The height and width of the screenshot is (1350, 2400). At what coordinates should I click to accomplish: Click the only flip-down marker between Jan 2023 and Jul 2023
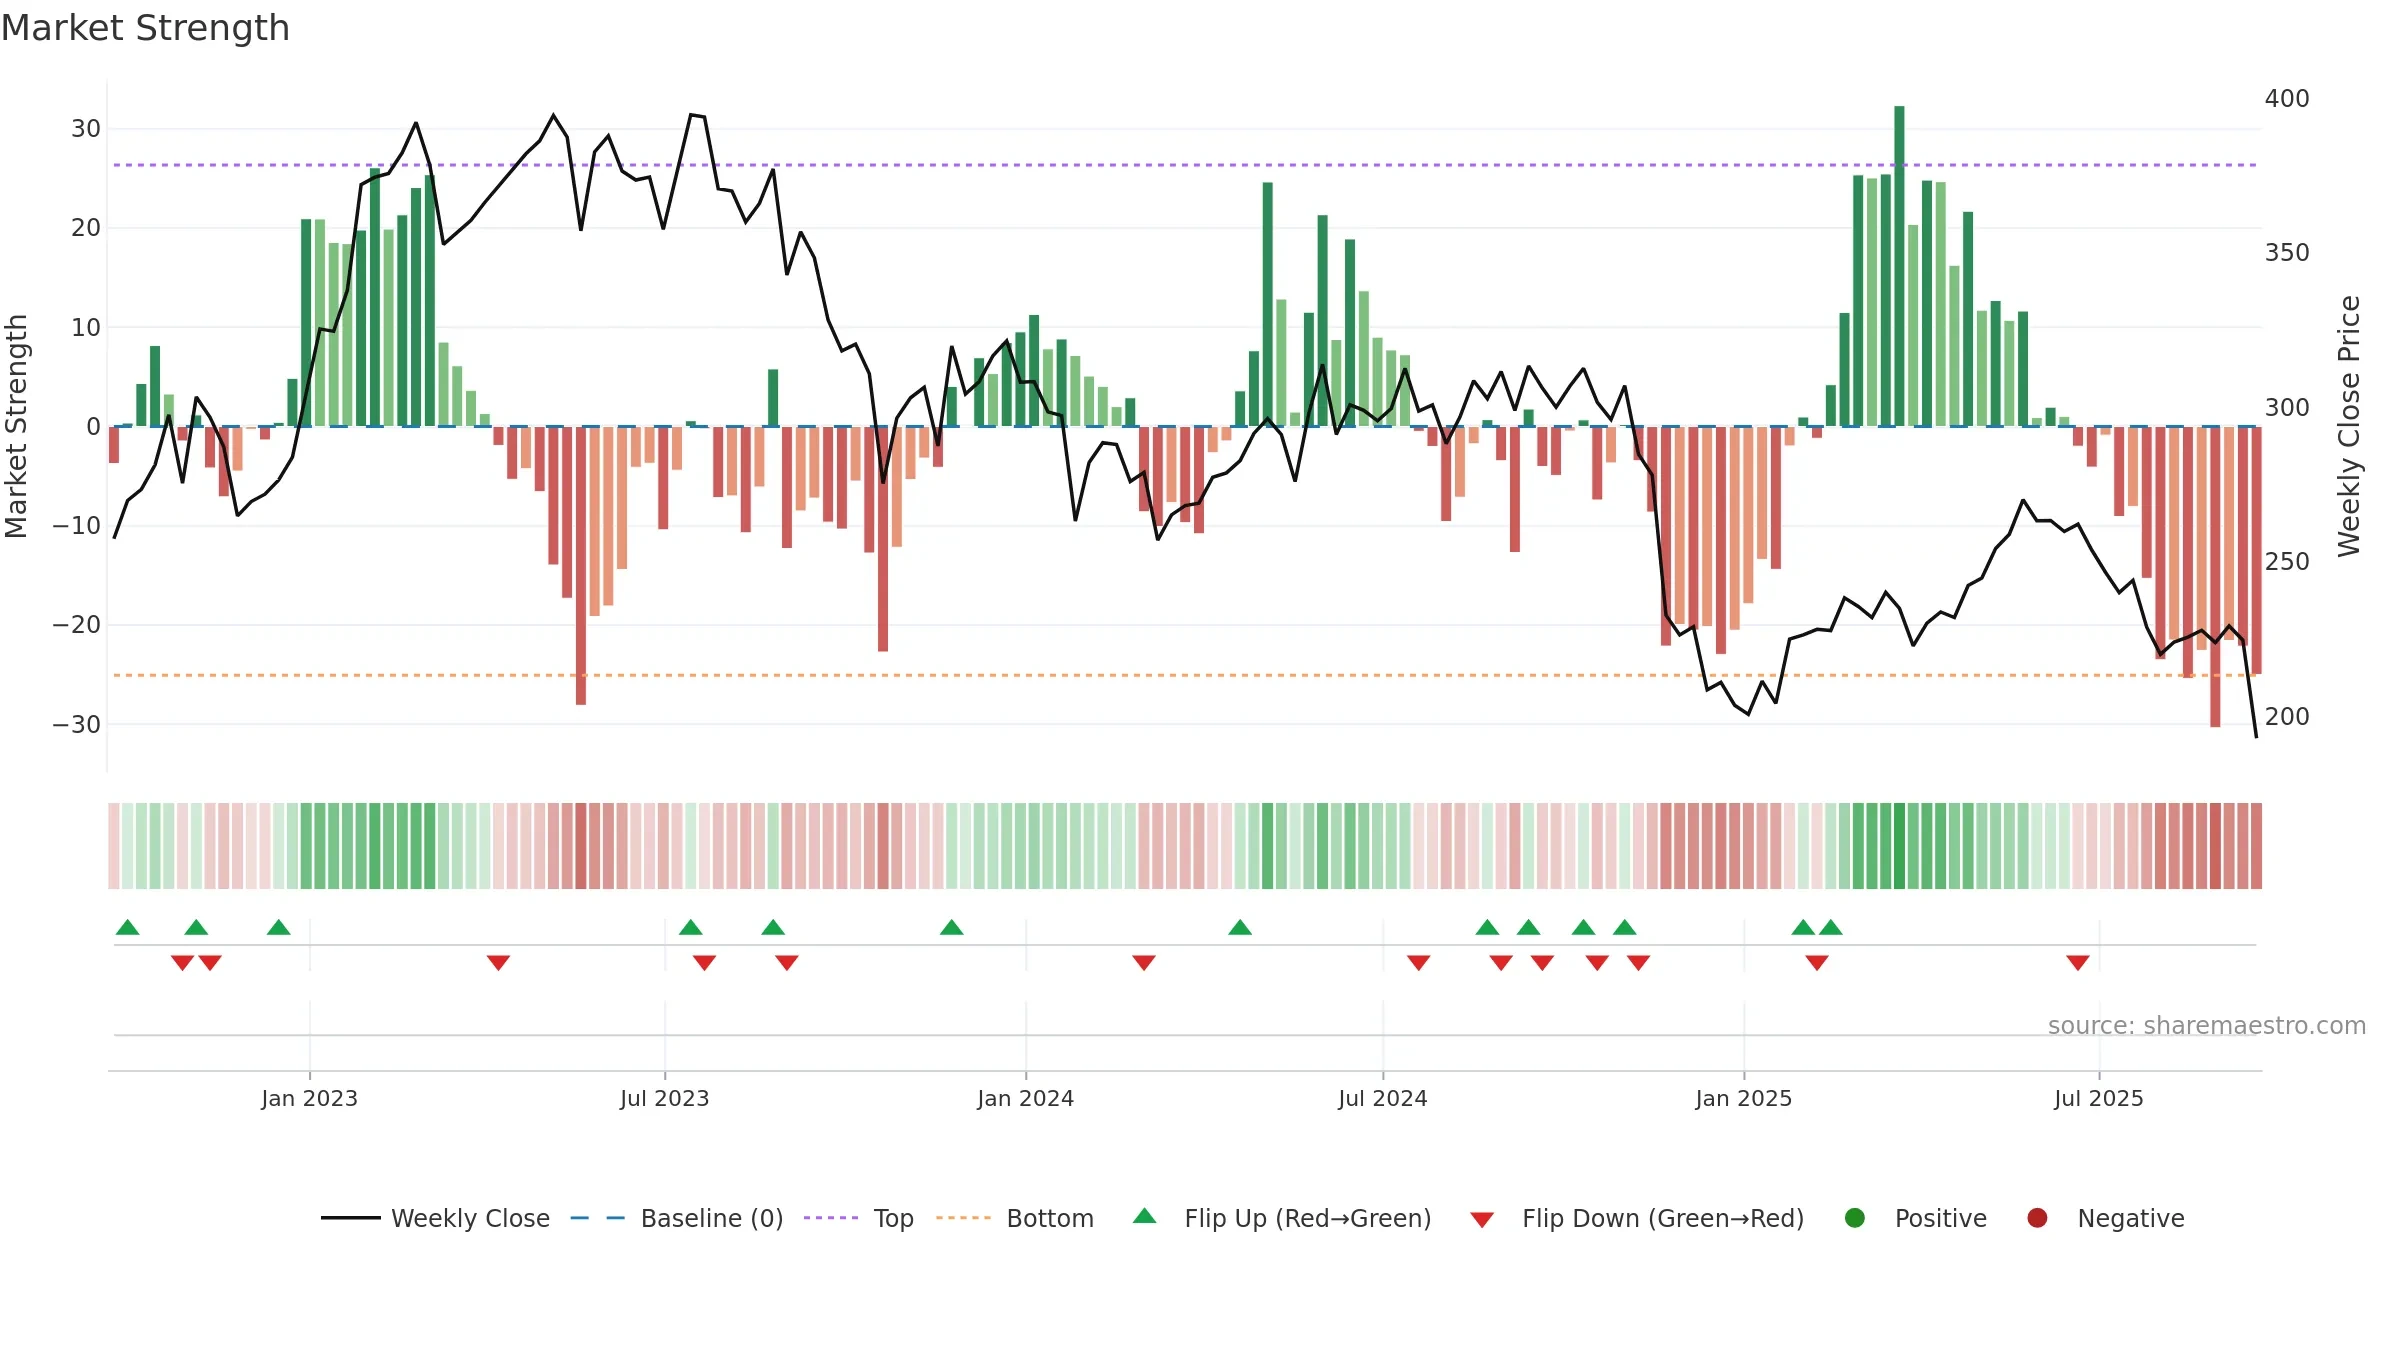(x=499, y=963)
